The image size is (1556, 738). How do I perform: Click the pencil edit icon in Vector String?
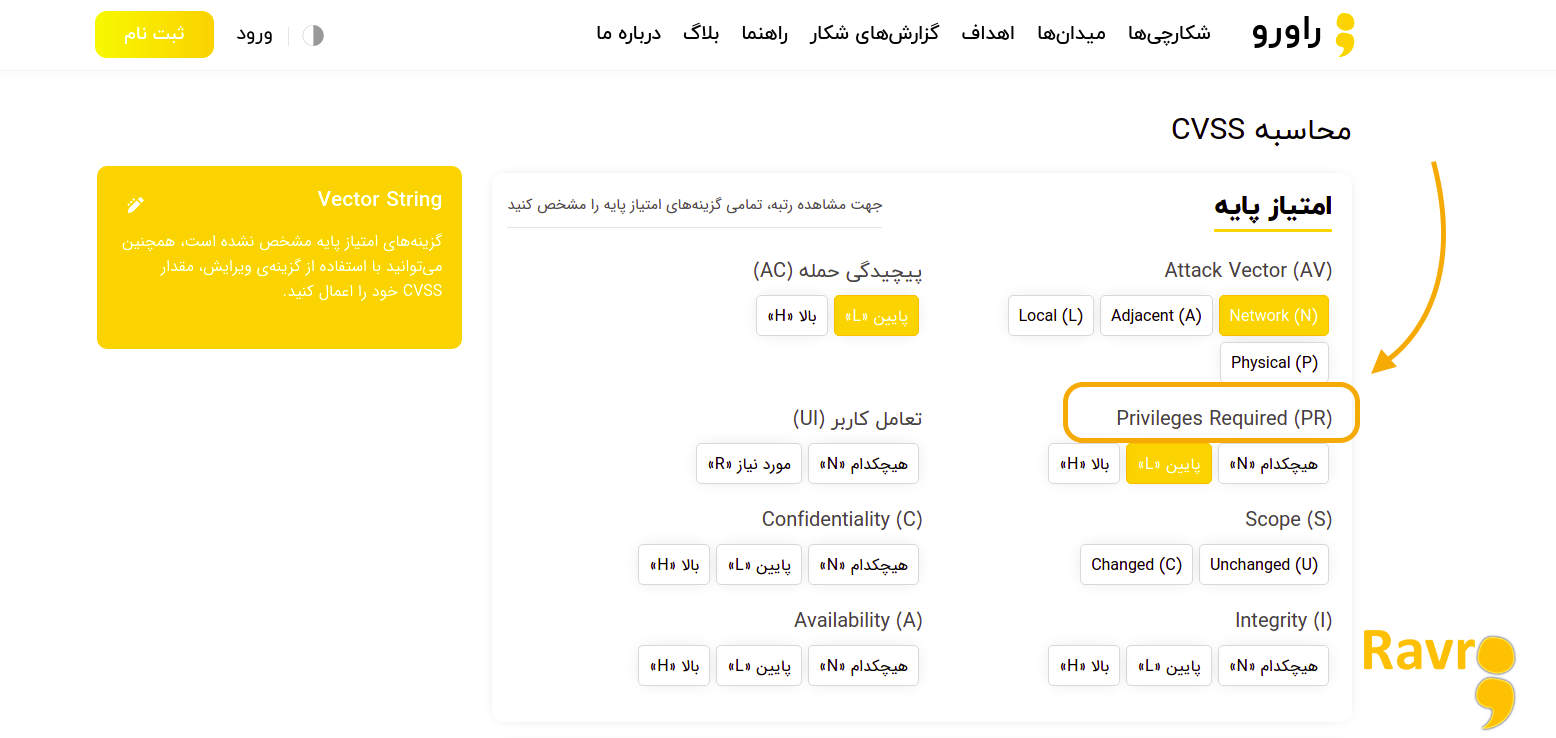pos(136,204)
